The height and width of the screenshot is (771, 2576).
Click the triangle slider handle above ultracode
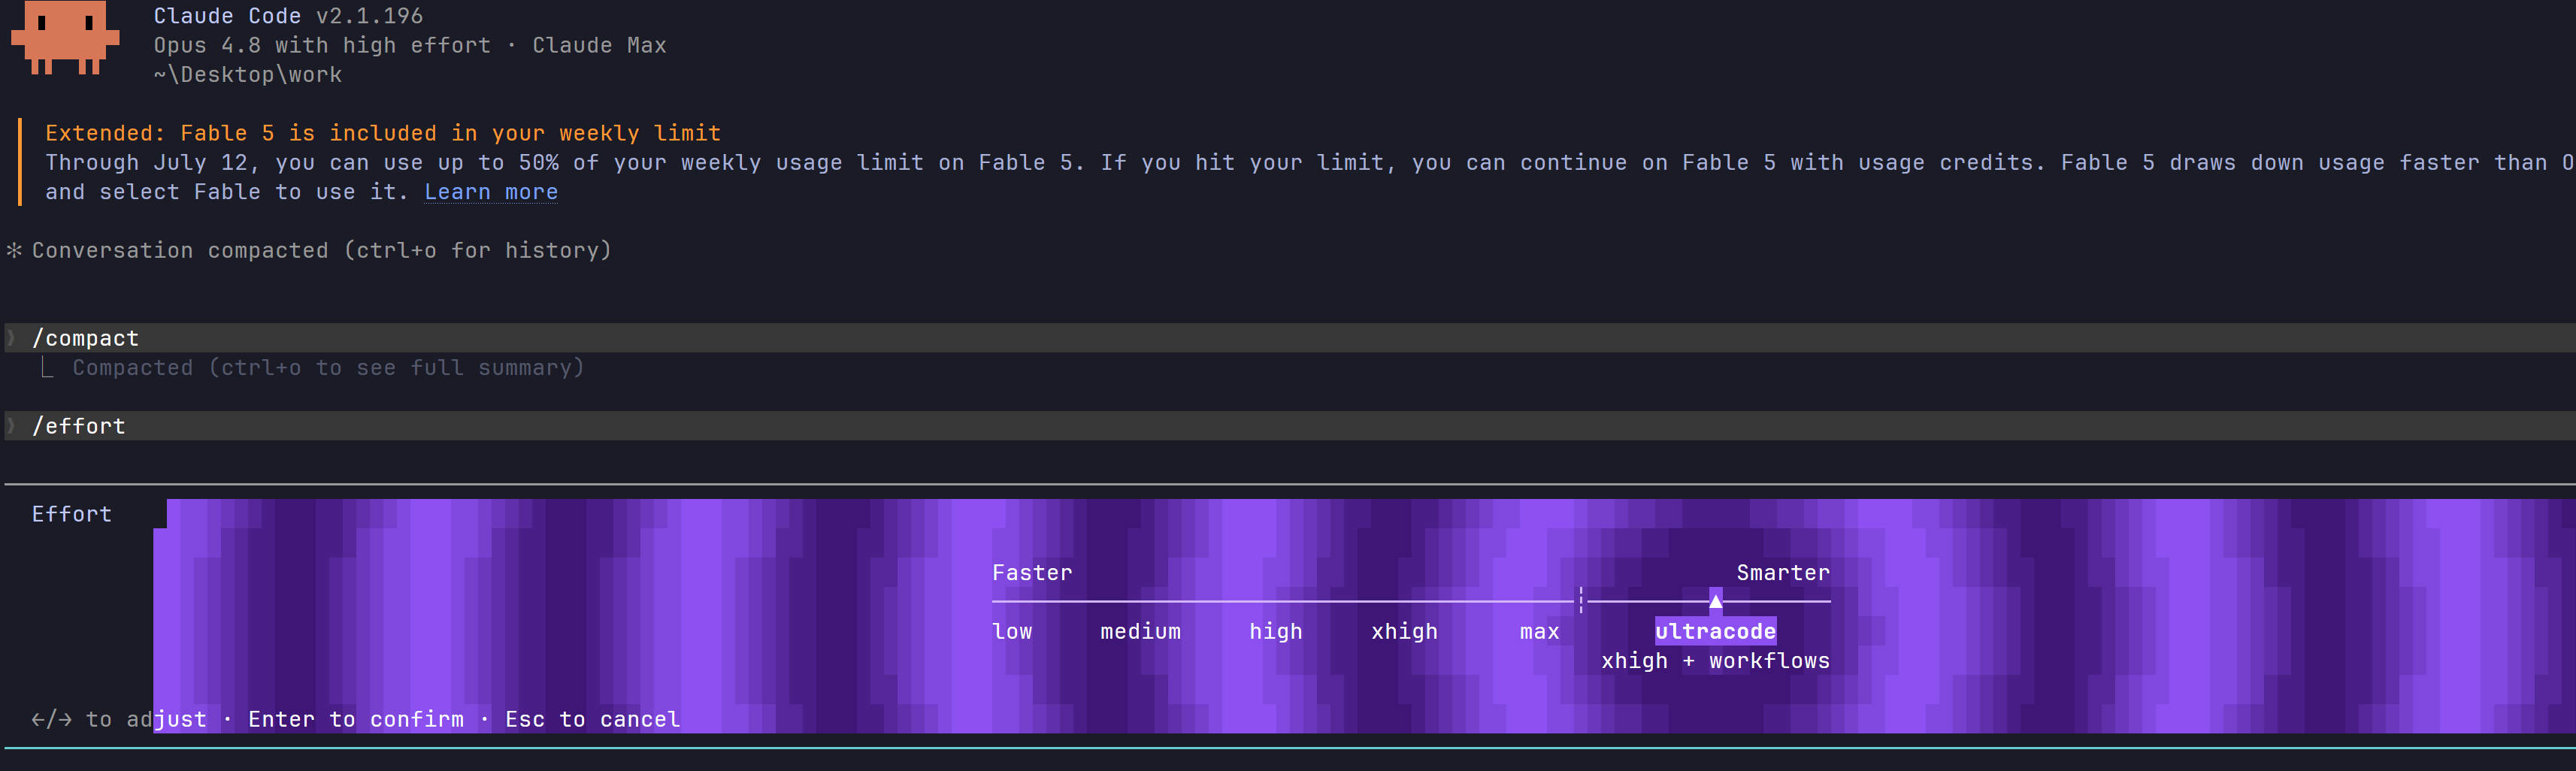click(x=1715, y=601)
